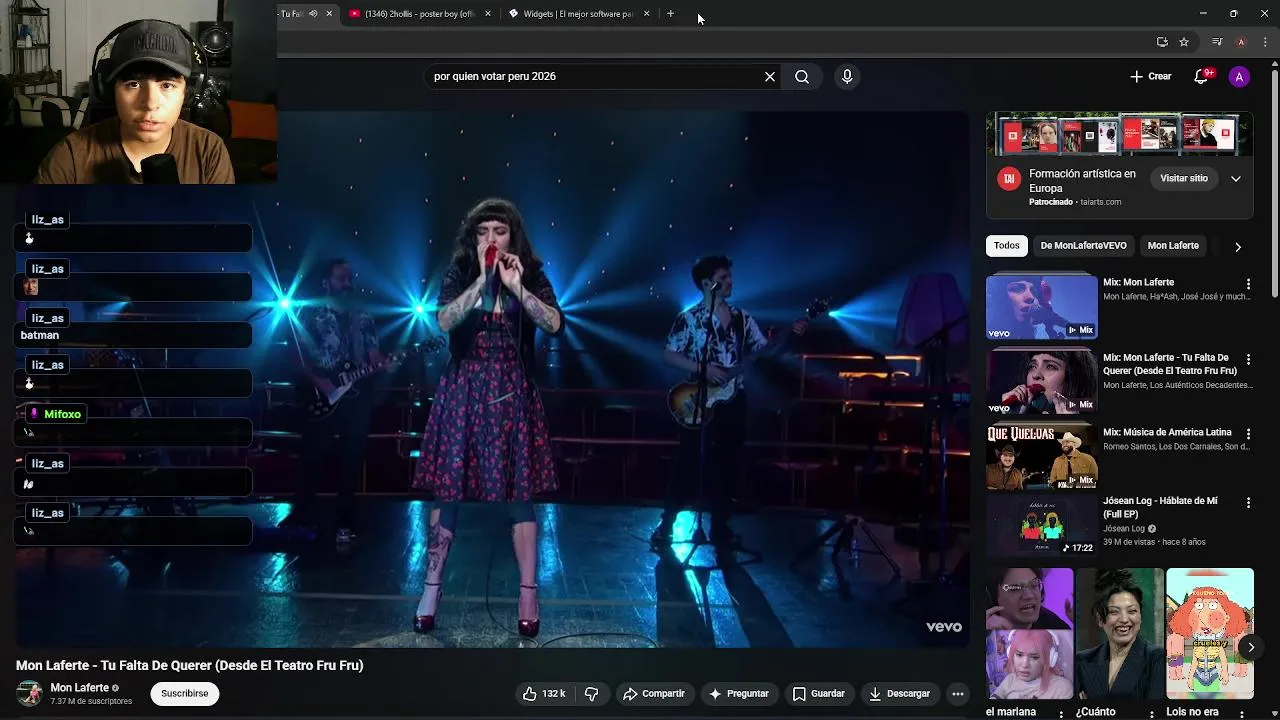This screenshot has height=720, width=1280.
Task: Clear the YouTube search box text
Action: point(770,76)
